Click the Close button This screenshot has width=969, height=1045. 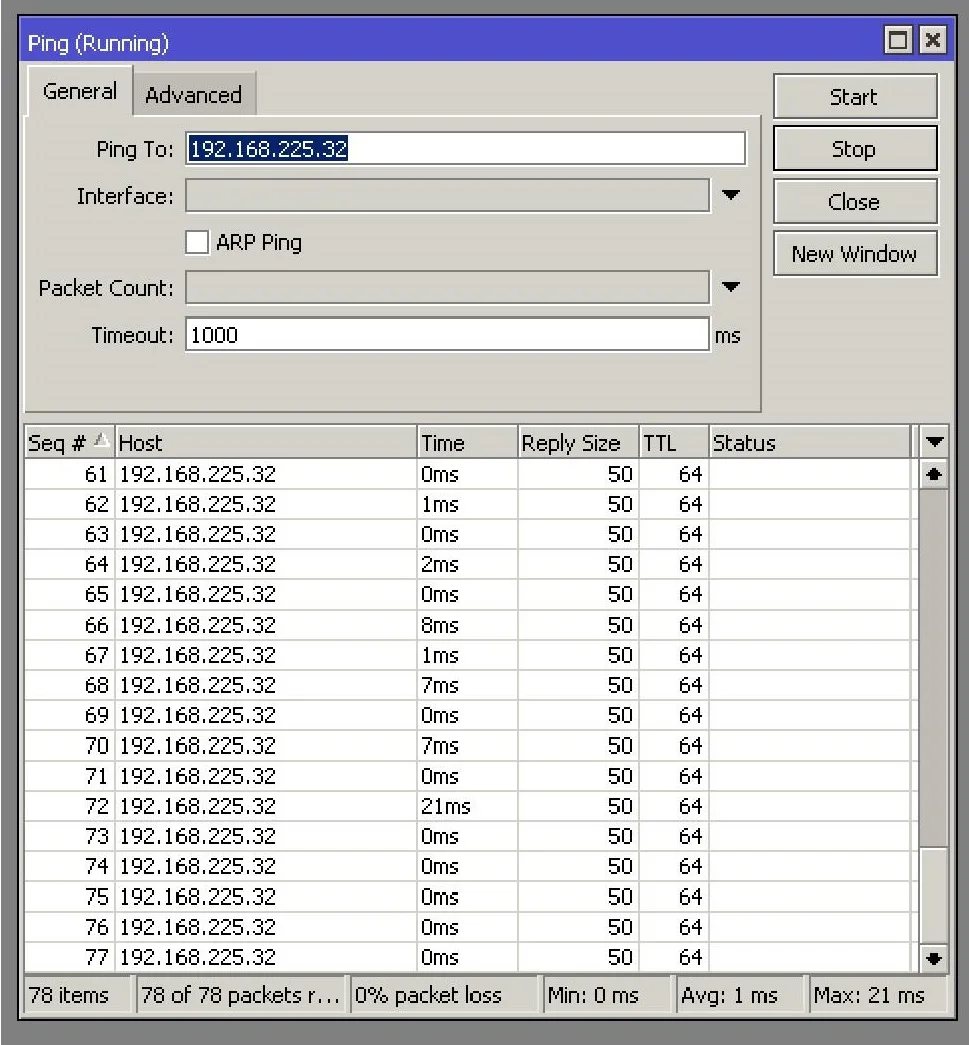(x=854, y=202)
